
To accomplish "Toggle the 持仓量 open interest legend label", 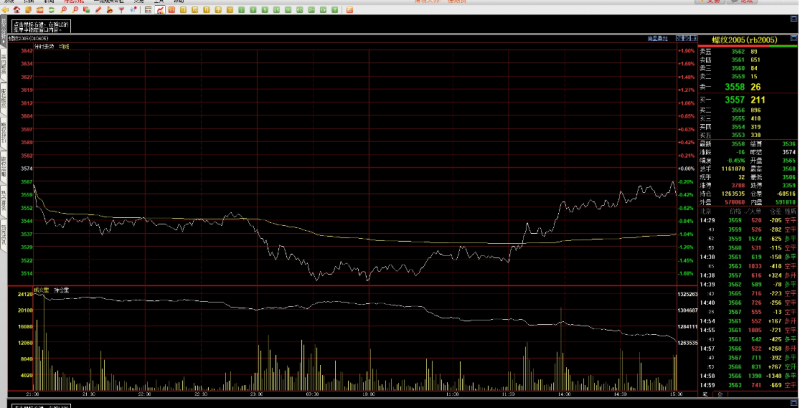I will click(x=61, y=289).
